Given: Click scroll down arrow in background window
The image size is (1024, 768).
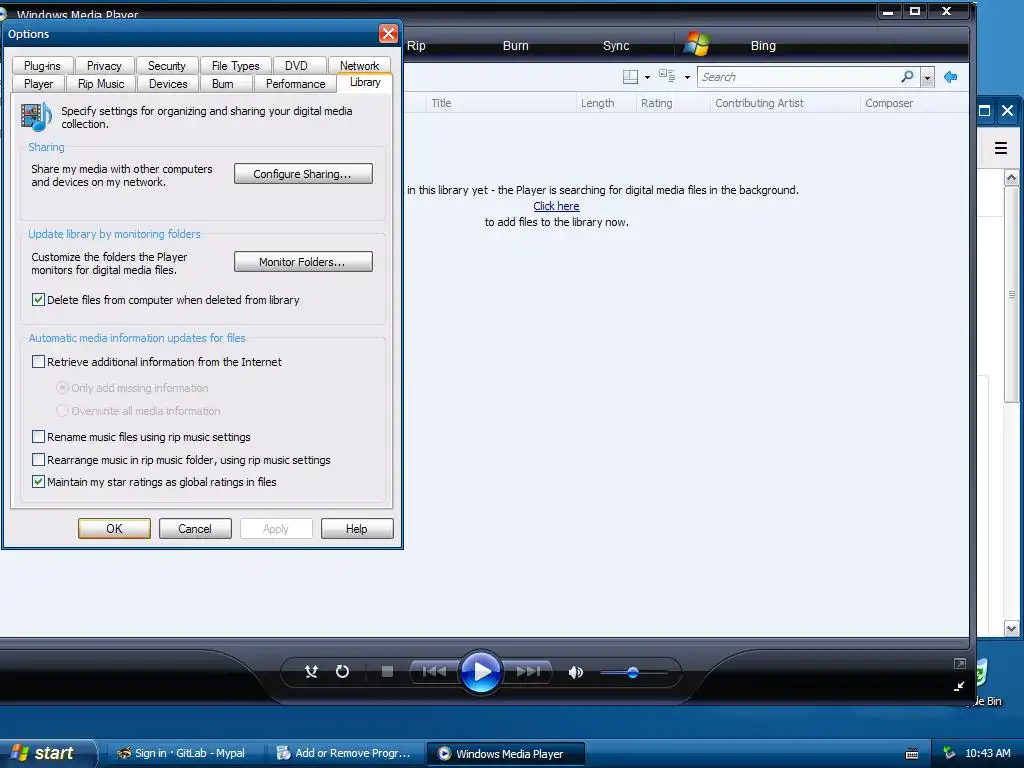Looking at the screenshot, I should tap(1011, 630).
